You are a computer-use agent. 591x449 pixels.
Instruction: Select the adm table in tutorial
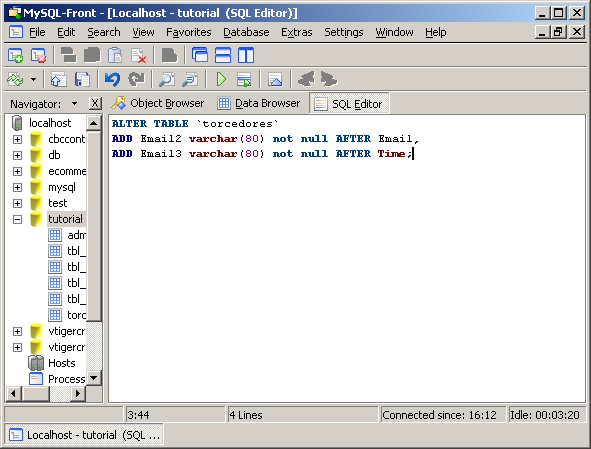(77, 235)
